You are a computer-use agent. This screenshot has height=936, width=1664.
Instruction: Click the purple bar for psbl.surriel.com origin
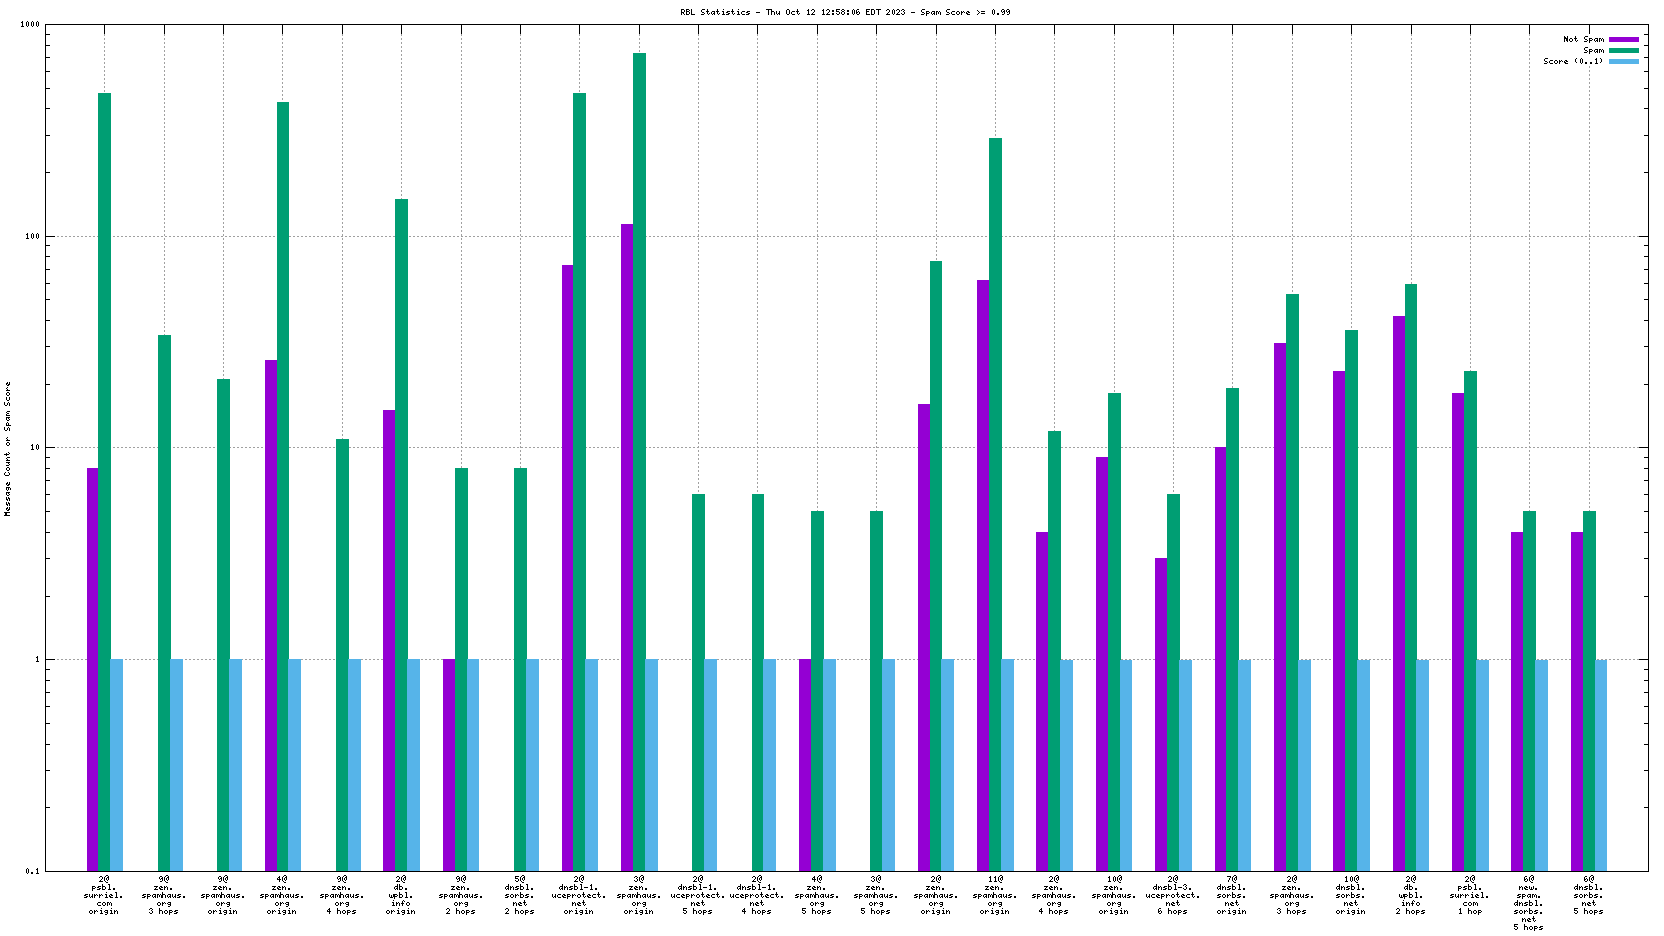[92, 668]
